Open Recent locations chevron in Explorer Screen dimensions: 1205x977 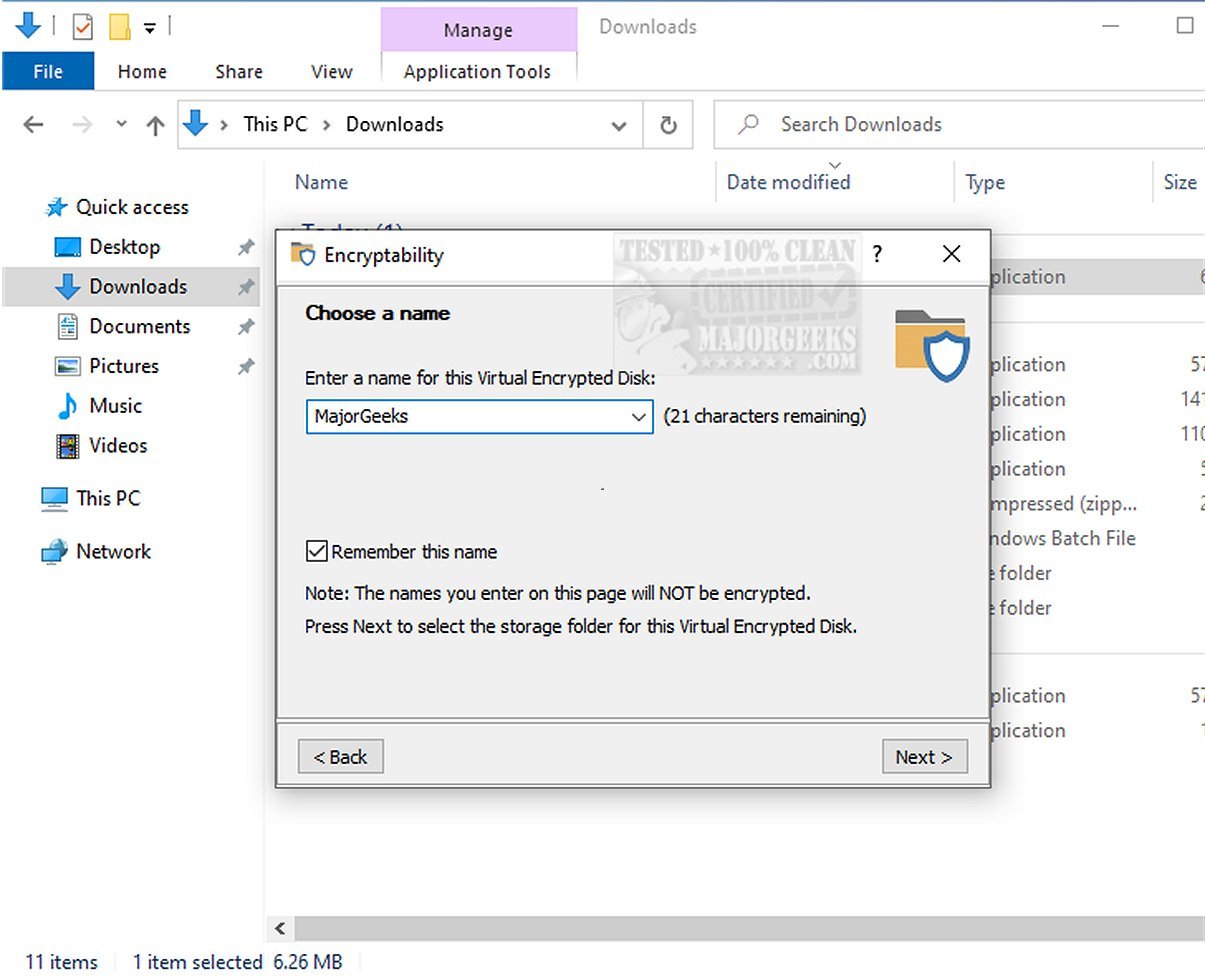[x=121, y=125]
